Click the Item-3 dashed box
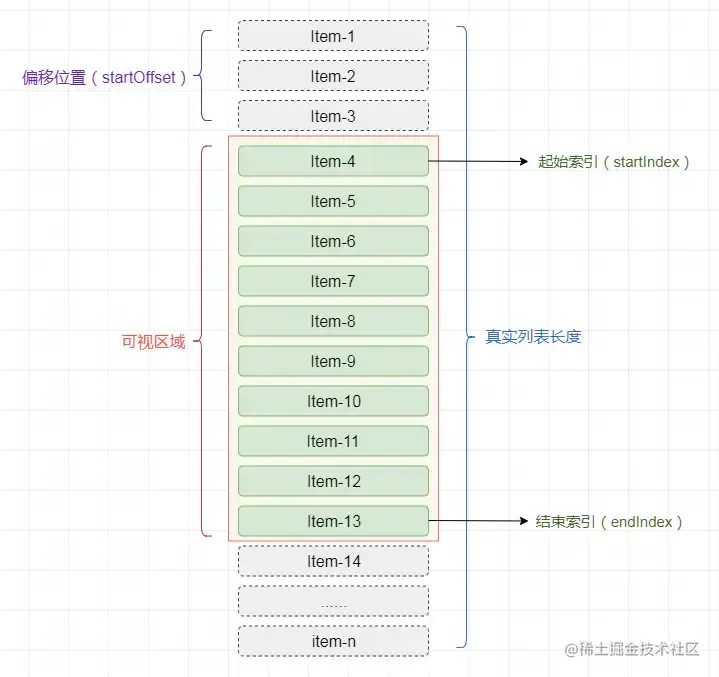Viewport: 719px width, 677px height. click(333, 116)
